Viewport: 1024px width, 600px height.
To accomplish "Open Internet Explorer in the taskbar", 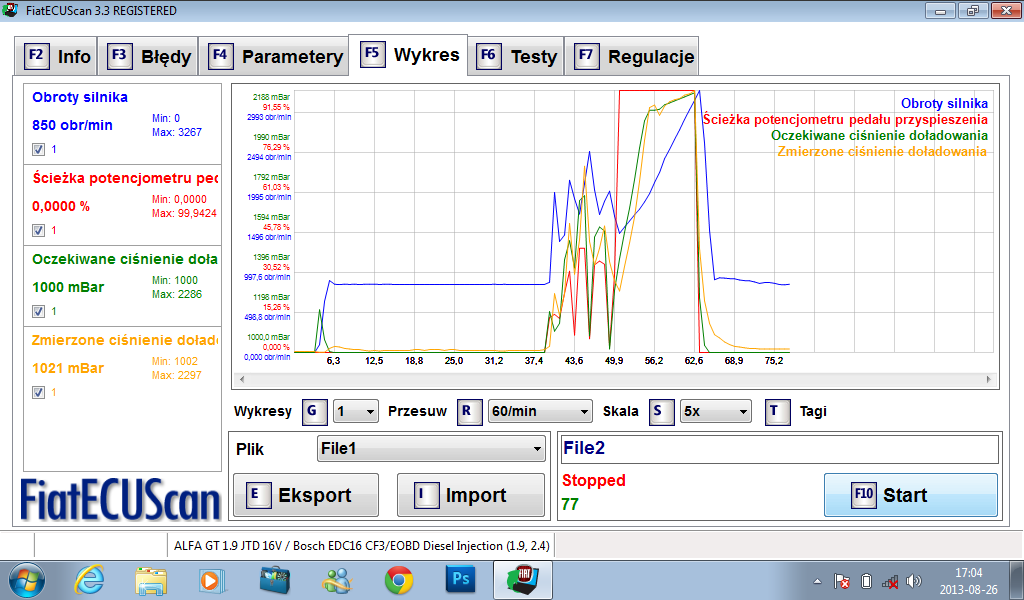I will coord(90,579).
